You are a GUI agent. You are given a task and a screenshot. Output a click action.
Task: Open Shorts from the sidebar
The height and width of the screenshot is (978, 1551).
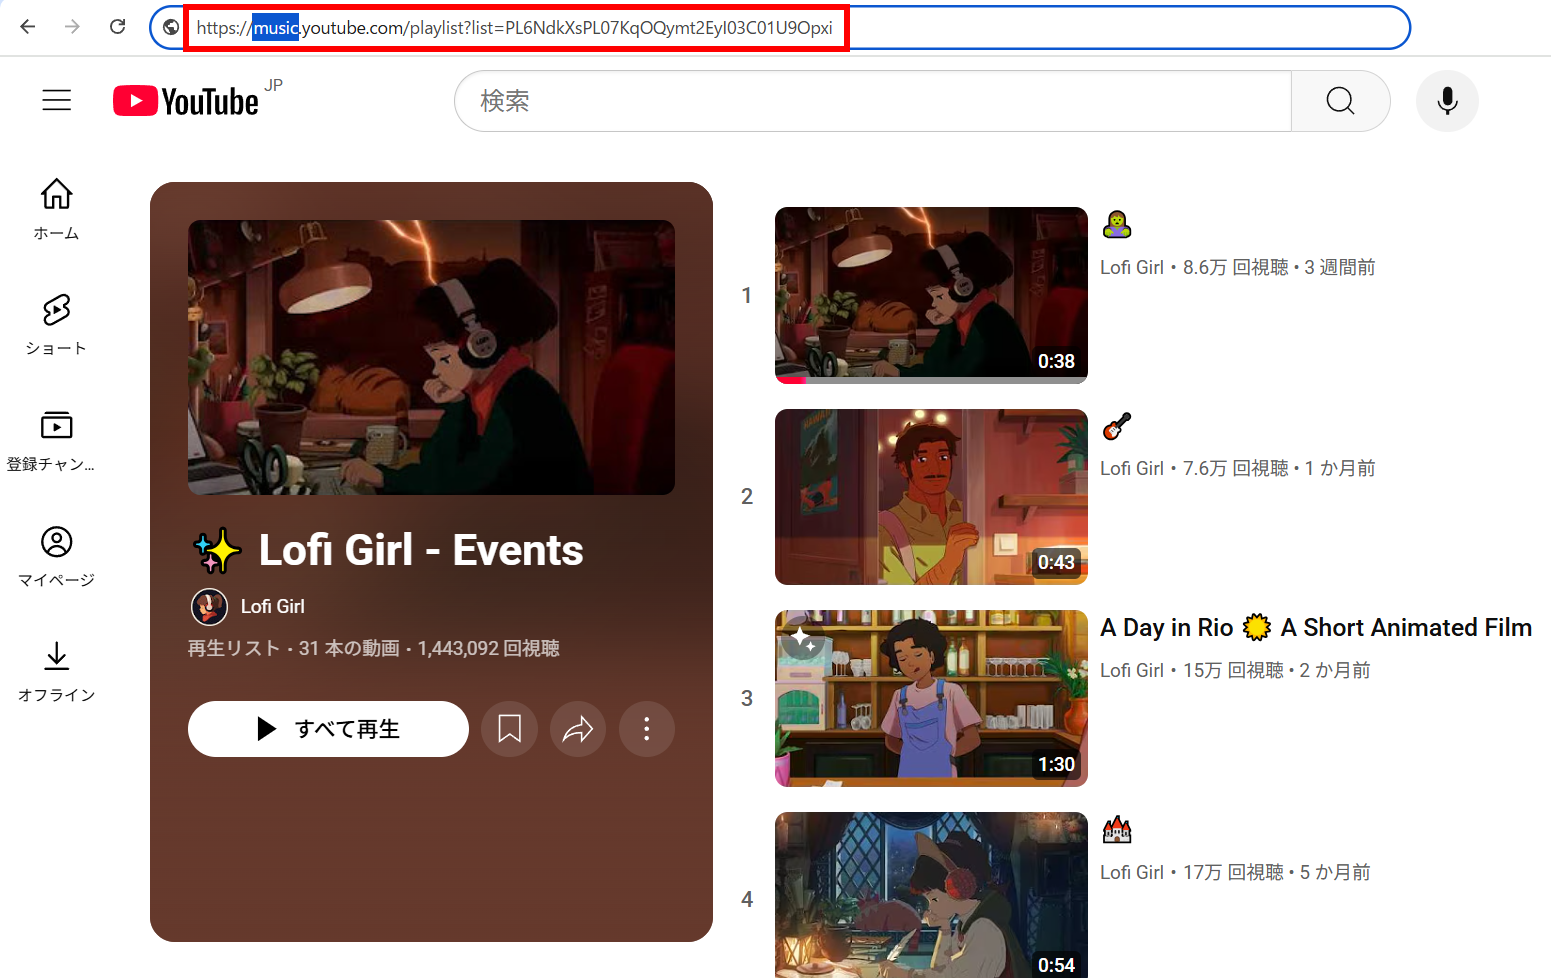(x=57, y=324)
